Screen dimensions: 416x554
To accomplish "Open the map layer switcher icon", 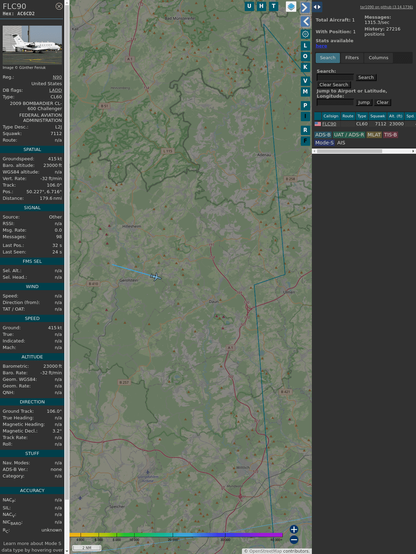I will tap(291, 7).
